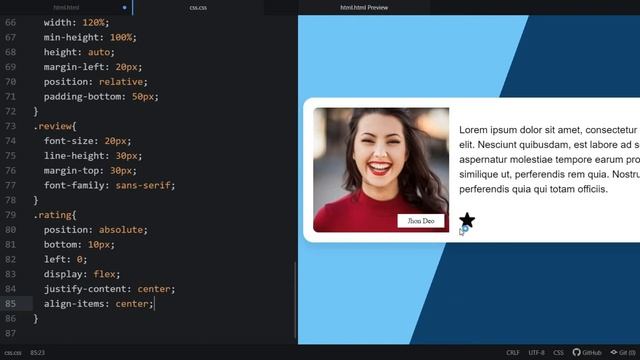Click the GitHub octocat icon in status bar
Viewport: 640px width, 360px height.
[576, 352]
